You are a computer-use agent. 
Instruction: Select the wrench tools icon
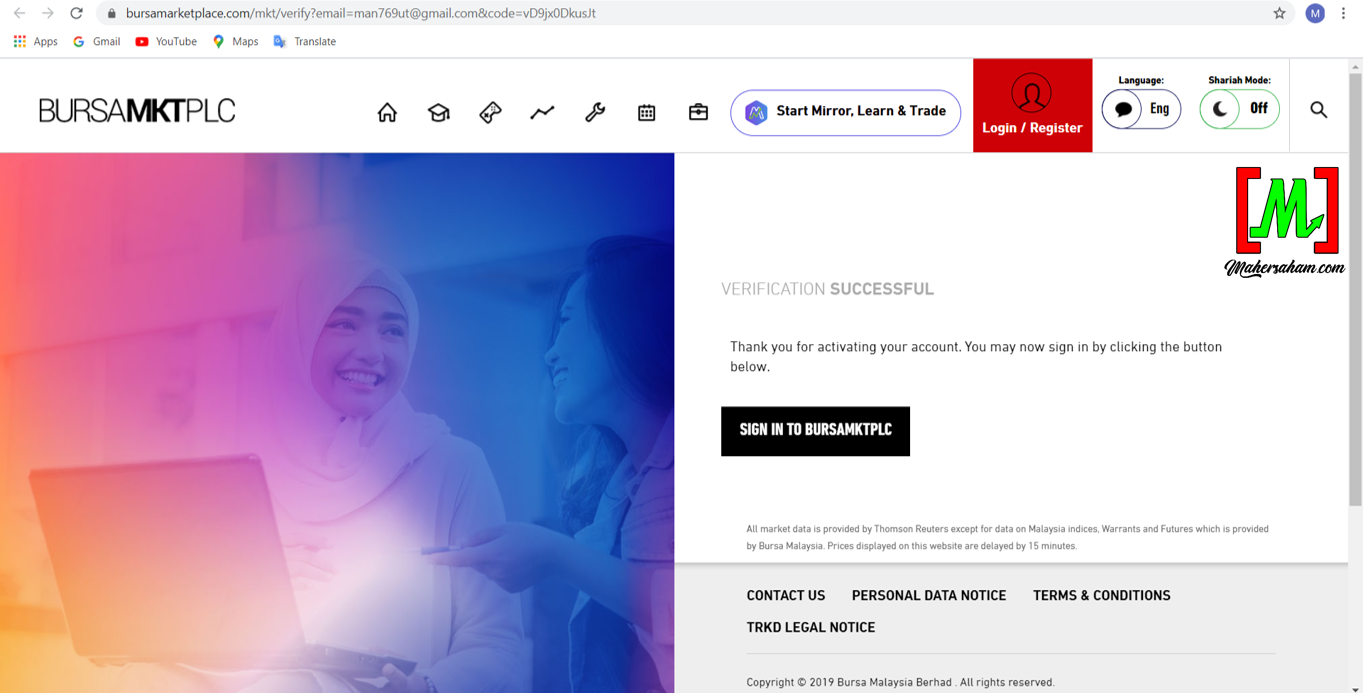click(595, 112)
